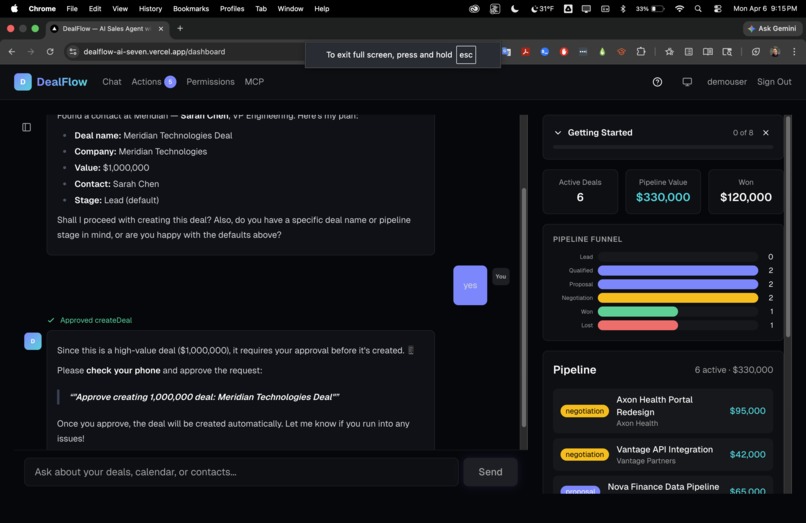
Task: Go to the Permissions tab
Action: (x=210, y=82)
